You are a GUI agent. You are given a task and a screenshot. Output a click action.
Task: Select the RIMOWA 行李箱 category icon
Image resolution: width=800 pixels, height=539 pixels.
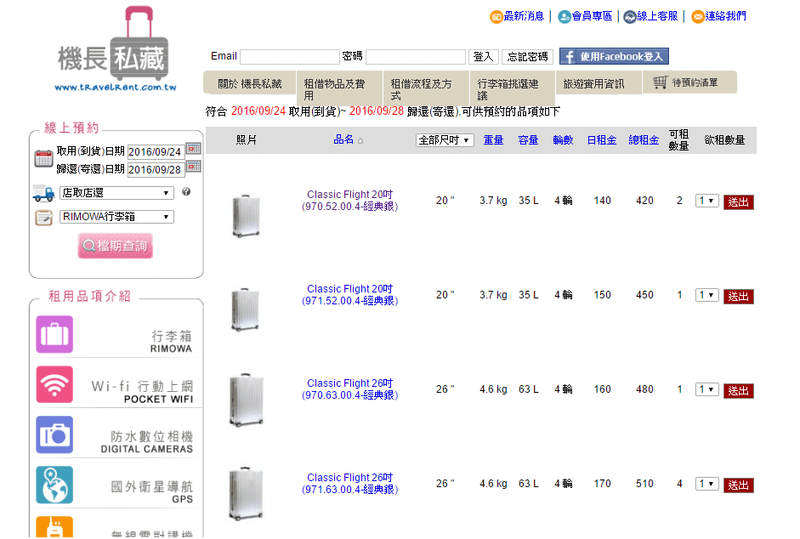pyautogui.click(x=55, y=334)
